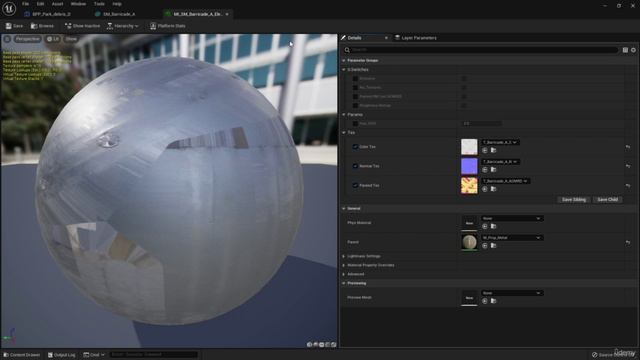Click the Browse toolbar button
The image size is (640, 360).
tap(42, 26)
